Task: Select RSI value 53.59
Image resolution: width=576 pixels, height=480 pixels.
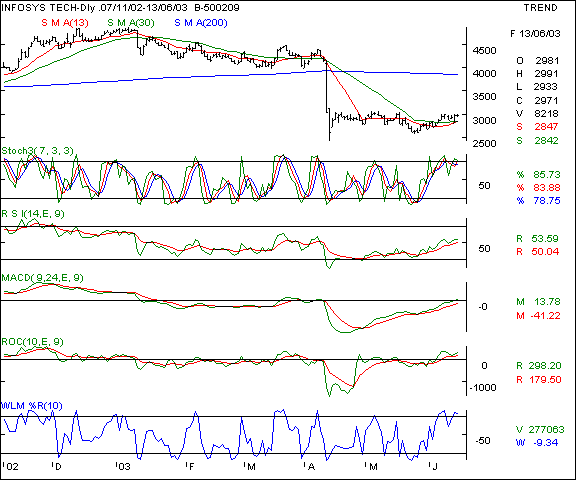Action: point(545,239)
